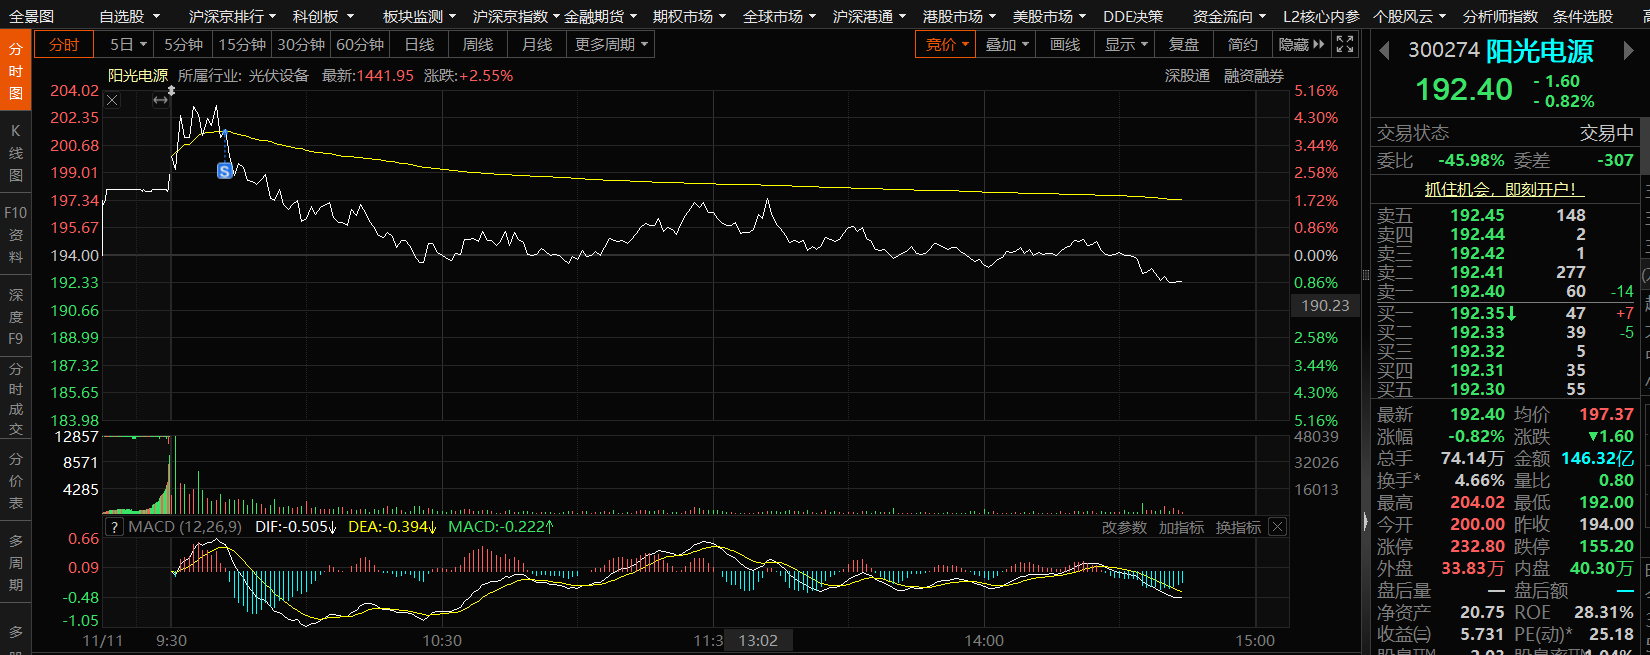Open the 自选股 menu
The height and width of the screenshot is (655, 1650).
click(129, 16)
